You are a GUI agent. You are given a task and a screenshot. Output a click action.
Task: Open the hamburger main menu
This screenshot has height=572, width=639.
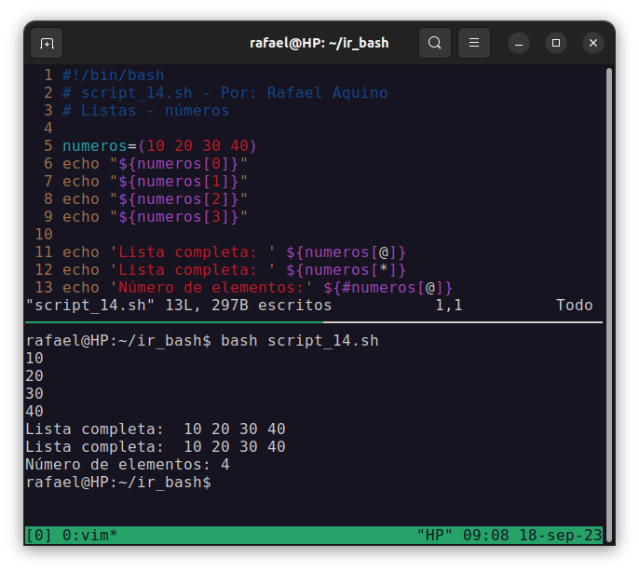click(474, 43)
